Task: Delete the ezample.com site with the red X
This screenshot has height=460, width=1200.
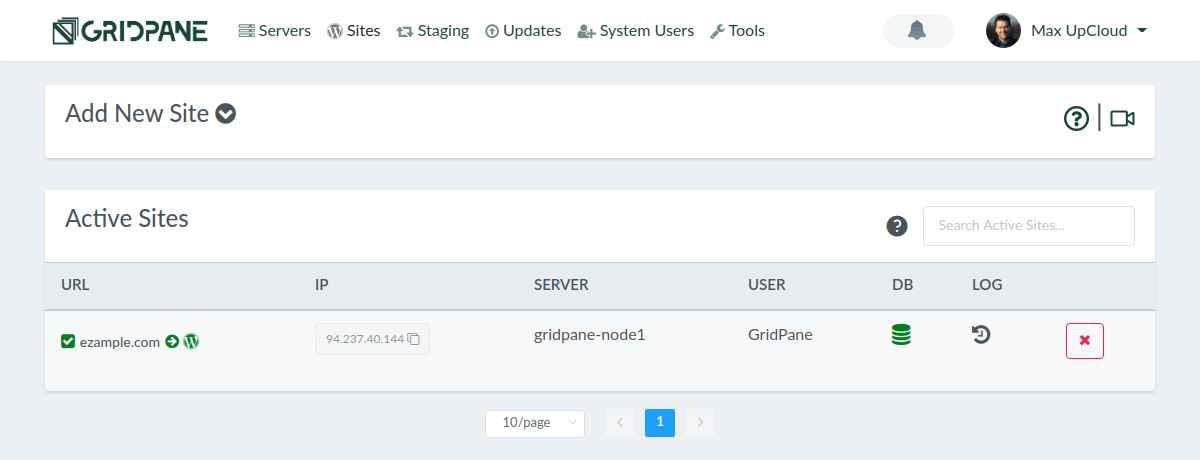Action: (x=1085, y=341)
